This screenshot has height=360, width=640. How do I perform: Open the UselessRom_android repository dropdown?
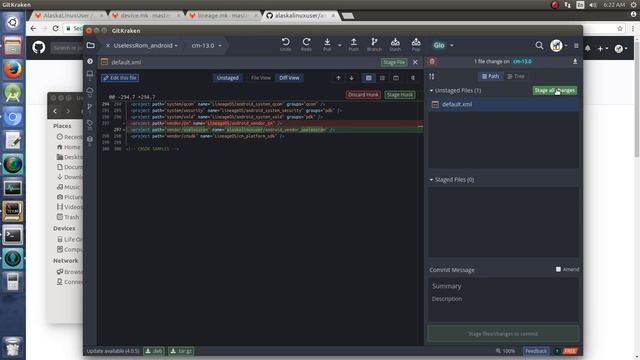click(x=145, y=45)
